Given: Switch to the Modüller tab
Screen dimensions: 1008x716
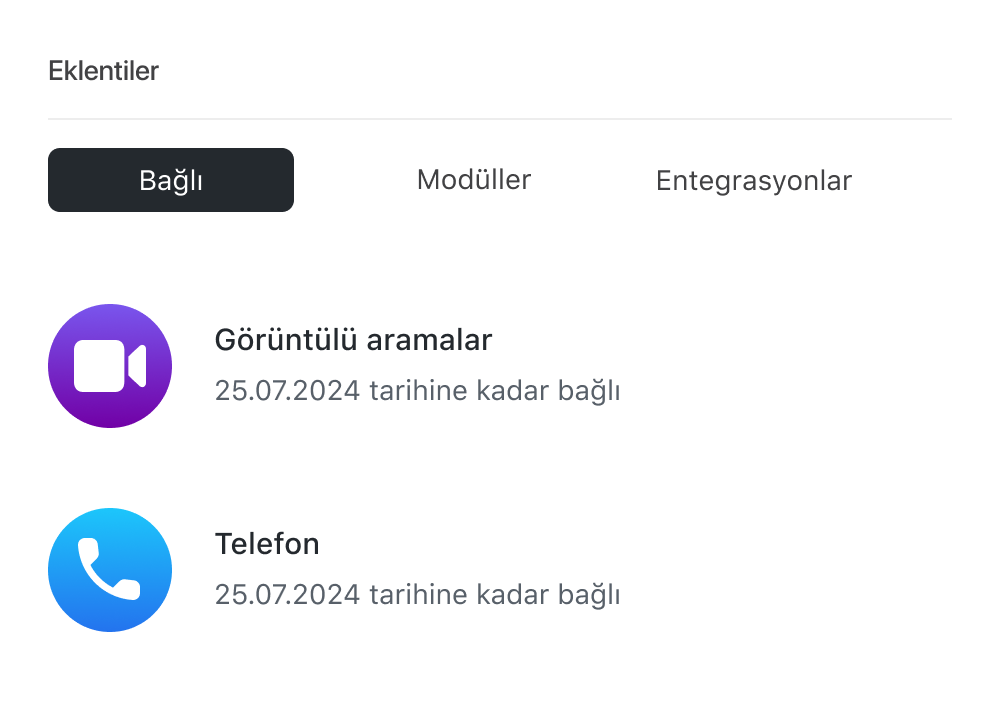Looking at the screenshot, I should [474, 180].
